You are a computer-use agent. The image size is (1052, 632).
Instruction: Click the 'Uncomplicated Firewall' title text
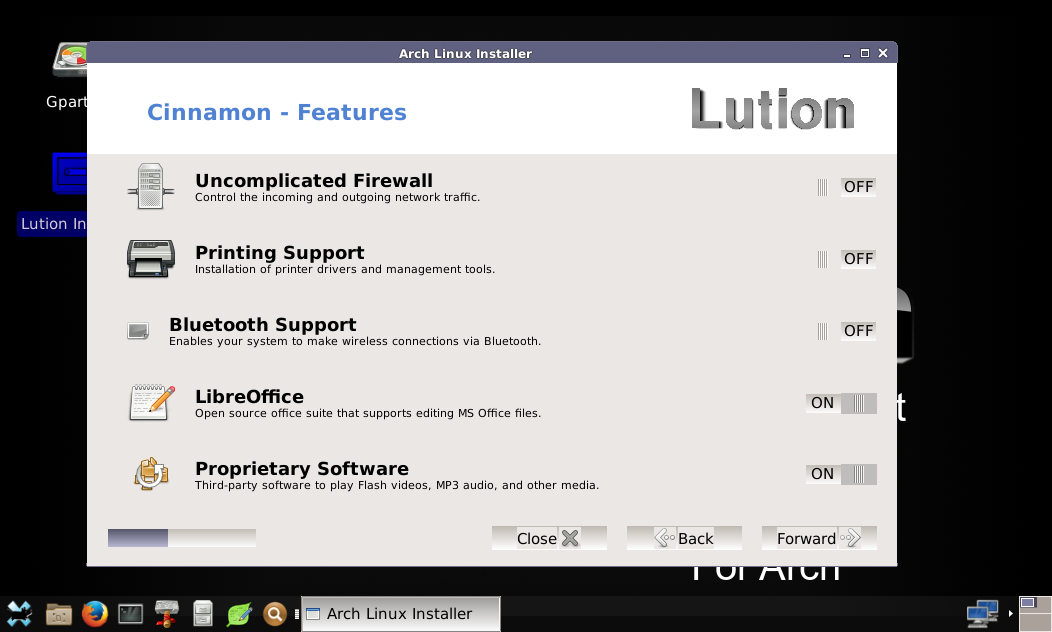click(313, 180)
